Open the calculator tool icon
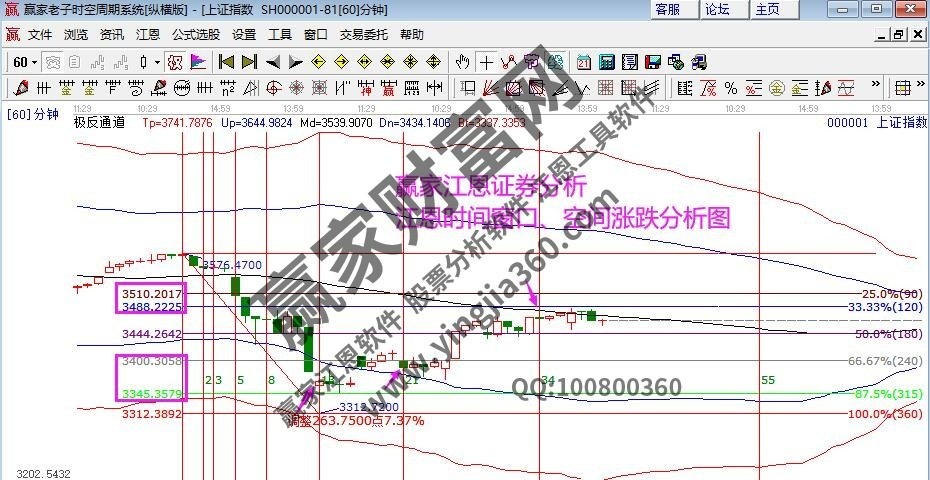 604,62
